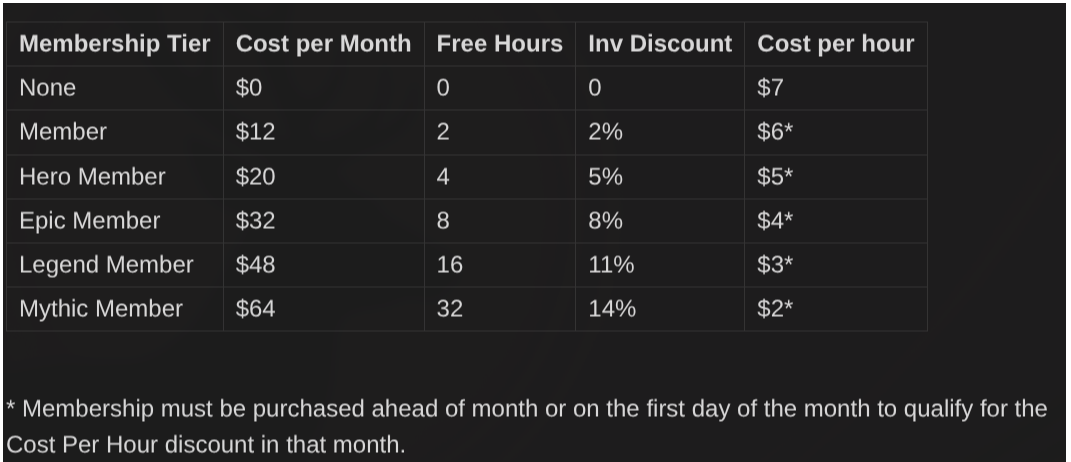Click the 32 free hours cell
The height and width of the screenshot is (462, 1071).
(500, 309)
